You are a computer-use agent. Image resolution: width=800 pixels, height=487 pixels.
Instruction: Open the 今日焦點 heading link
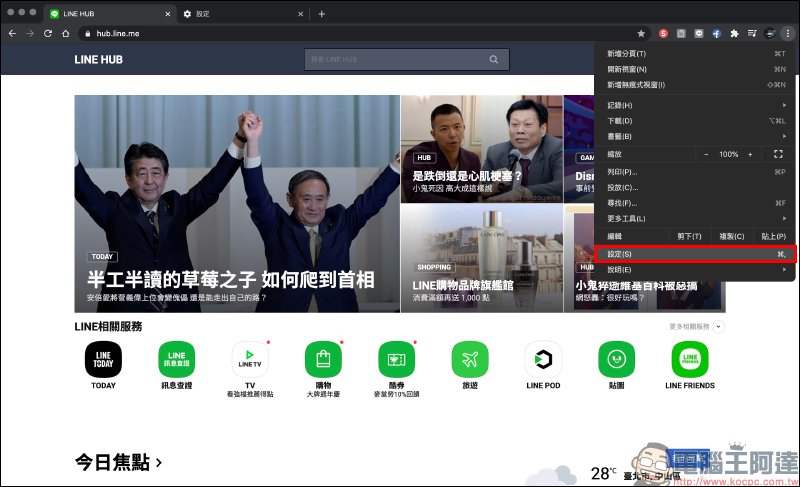click(118, 462)
